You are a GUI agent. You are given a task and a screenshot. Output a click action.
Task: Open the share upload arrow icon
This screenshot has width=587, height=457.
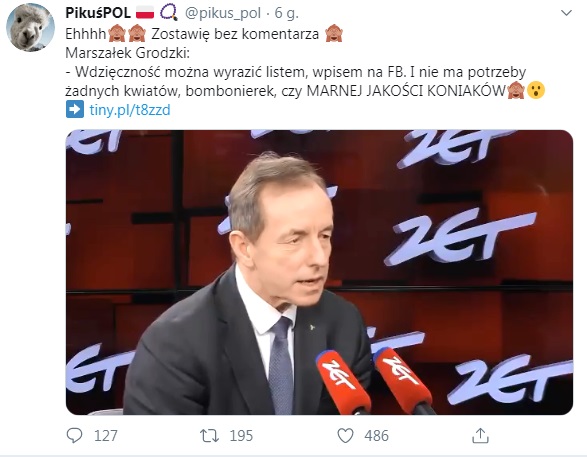pos(480,436)
